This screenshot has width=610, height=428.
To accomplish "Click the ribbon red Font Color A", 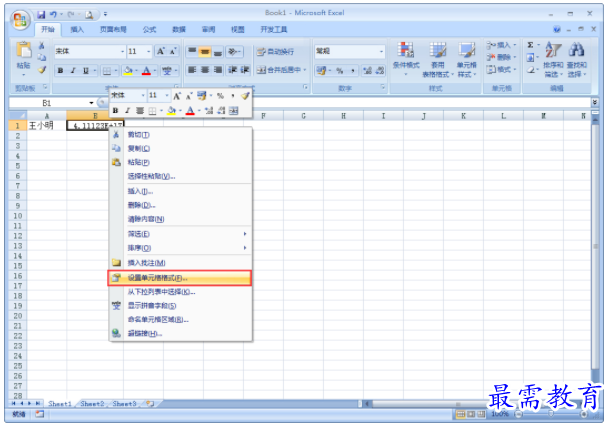I will point(146,71).
